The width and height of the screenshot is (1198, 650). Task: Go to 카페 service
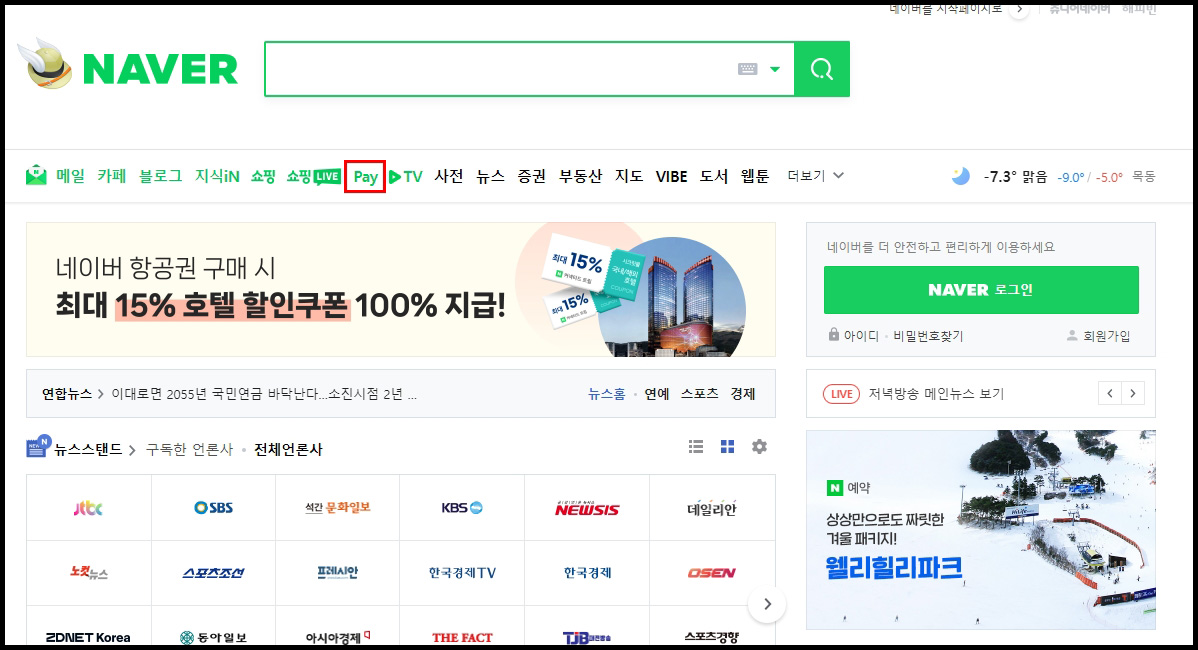point(112,176)
